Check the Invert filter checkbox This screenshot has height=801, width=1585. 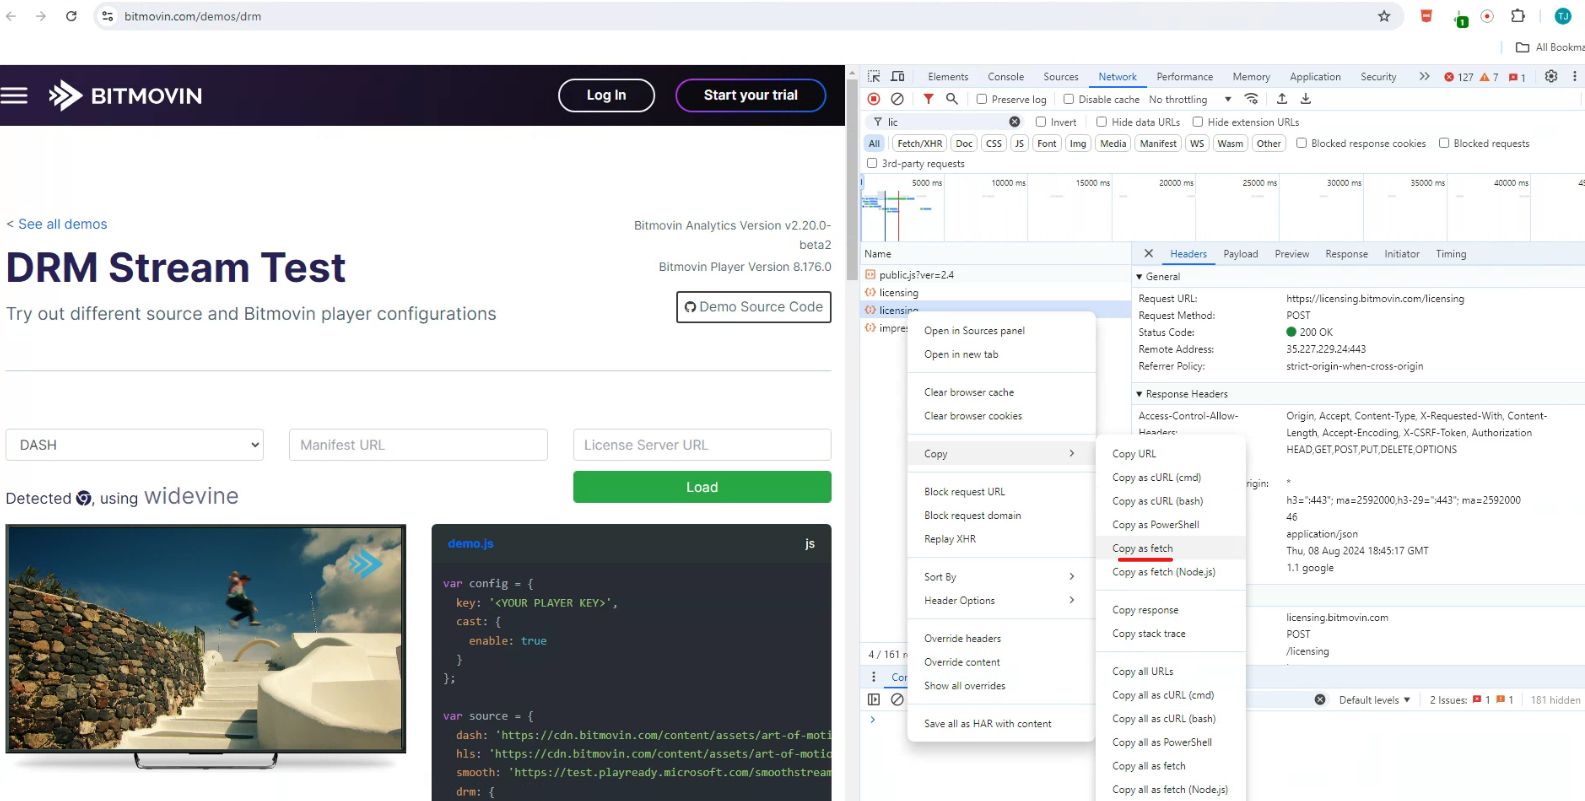coord(1041,122)
